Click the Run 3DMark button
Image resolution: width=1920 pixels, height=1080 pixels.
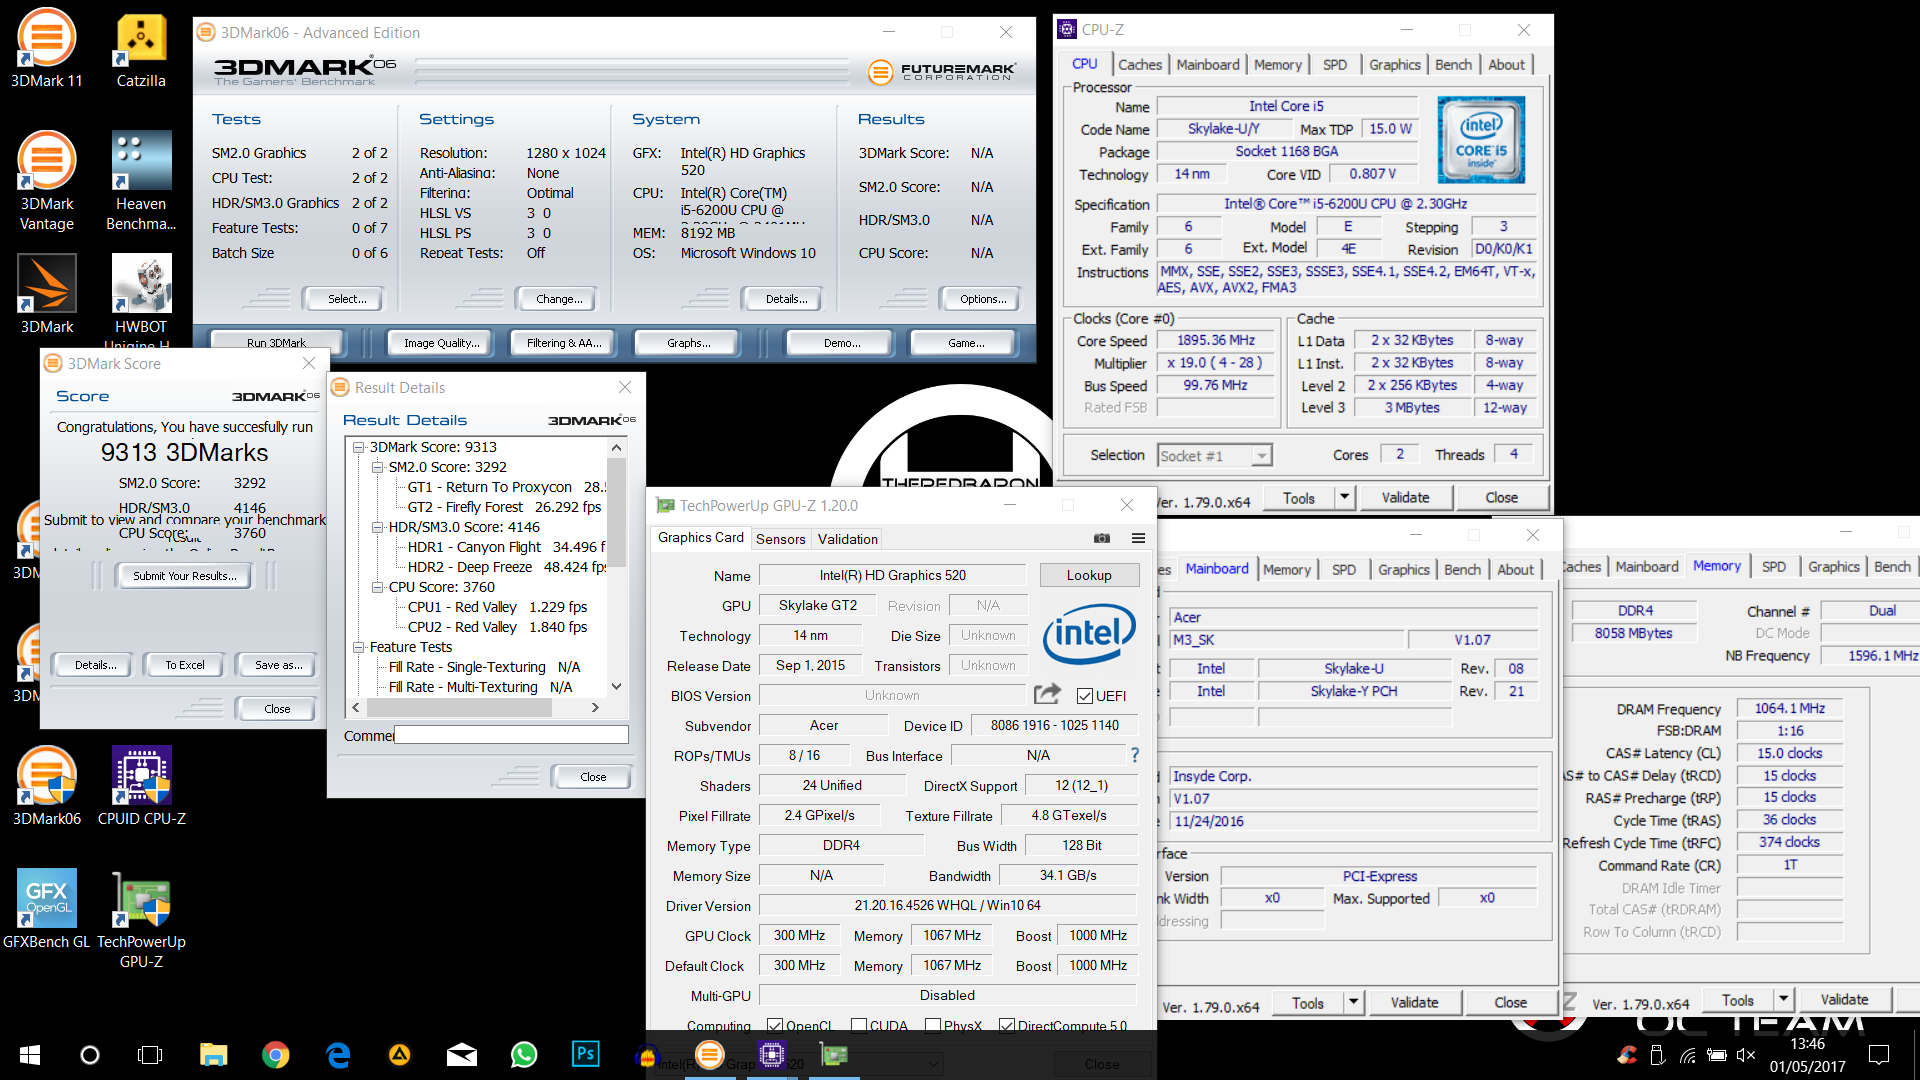pyautogui.click(x=276, y=342)
